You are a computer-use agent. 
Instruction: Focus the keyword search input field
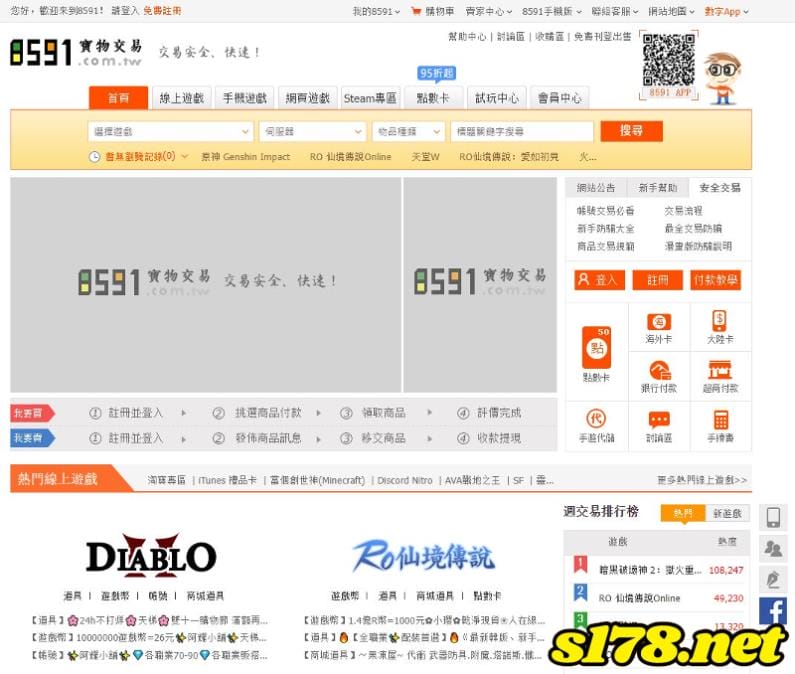[x=522, y=131]
